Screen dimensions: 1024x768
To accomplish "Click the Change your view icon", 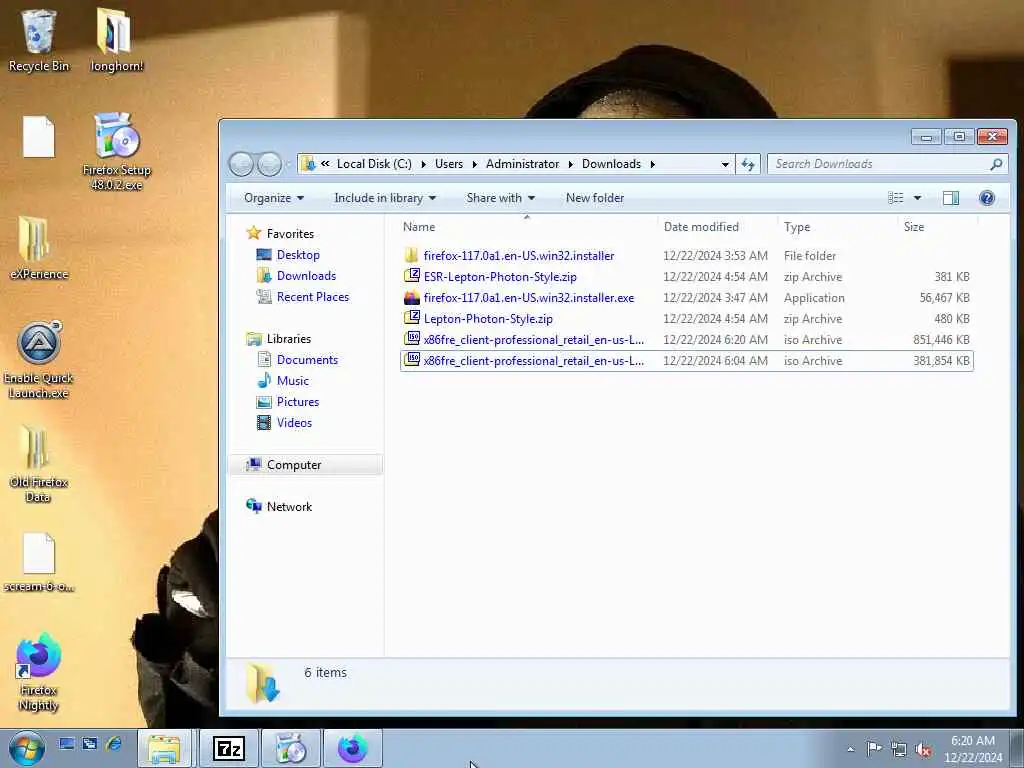I will [896, 198].
